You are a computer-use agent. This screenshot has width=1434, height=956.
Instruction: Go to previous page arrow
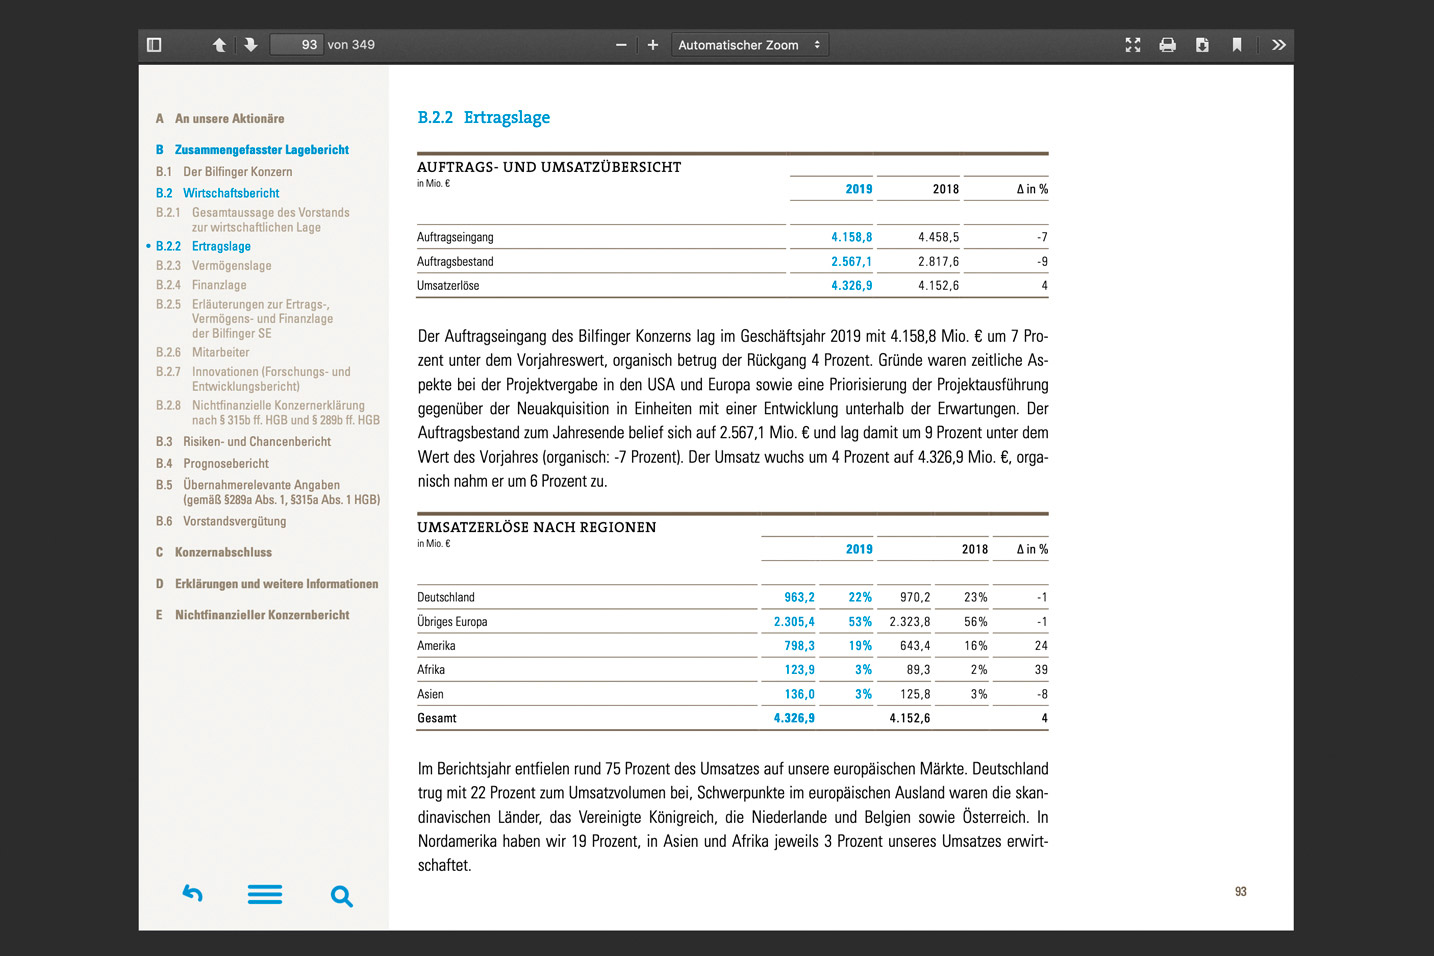[219, 45]
